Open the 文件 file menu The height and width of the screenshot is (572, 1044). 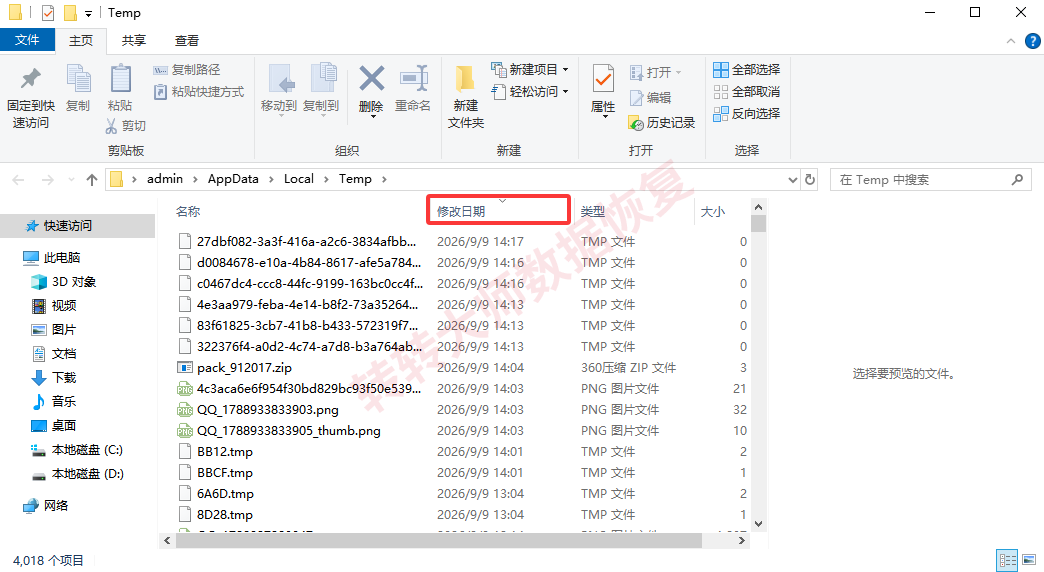point(27,41)
